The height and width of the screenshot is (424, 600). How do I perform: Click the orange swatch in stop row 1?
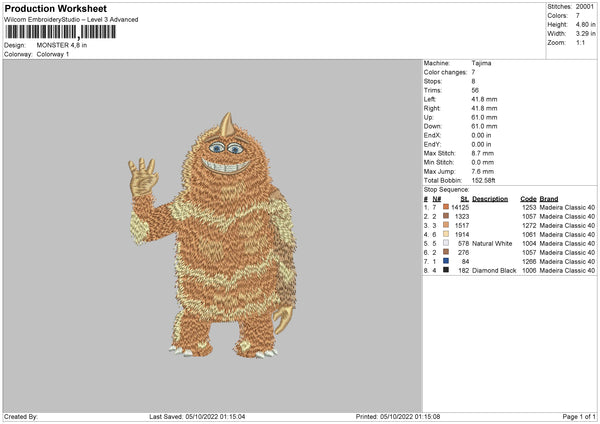tap(446, 207)
